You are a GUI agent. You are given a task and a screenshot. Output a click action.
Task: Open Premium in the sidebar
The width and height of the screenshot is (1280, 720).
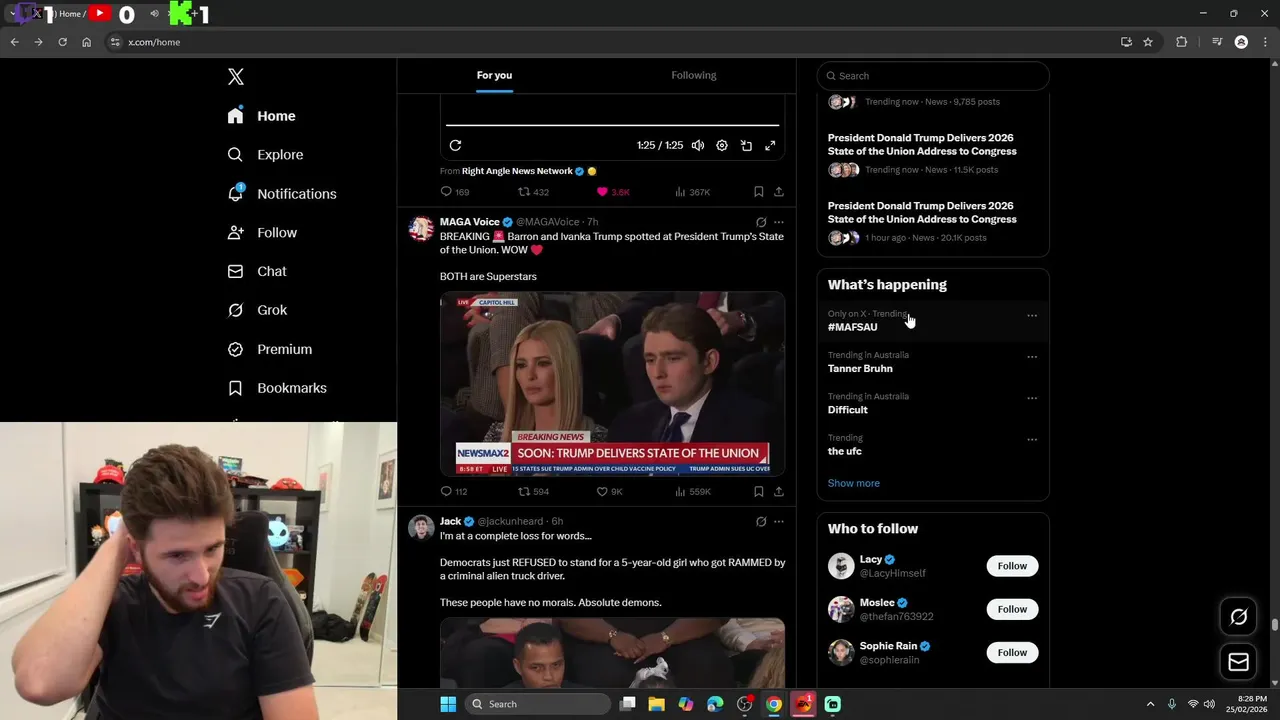[x=270, y=349]
